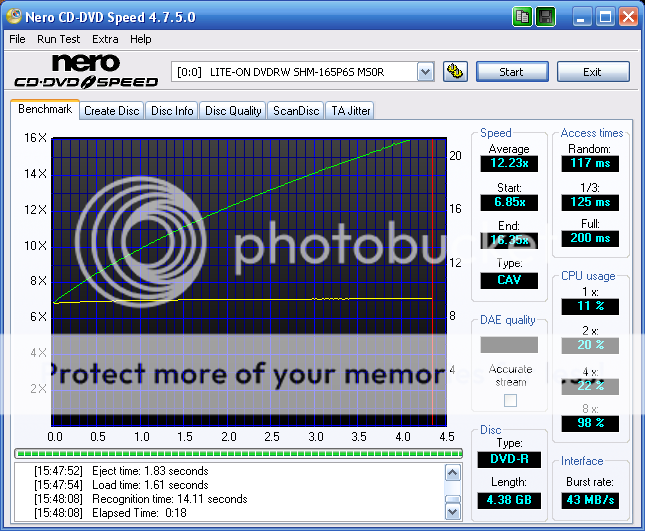This screenshot has width=645, height=531.
Task: Switch to the Create Disc tab
Action: coord(111,111)
